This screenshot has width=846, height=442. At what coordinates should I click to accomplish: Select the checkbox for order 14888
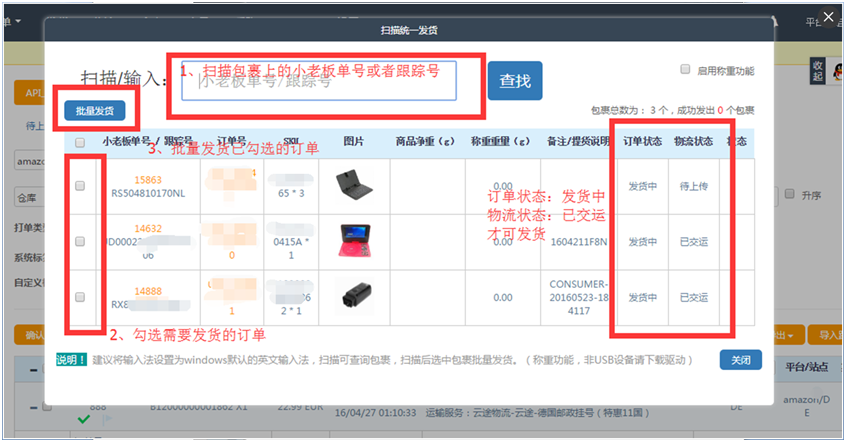80,297
